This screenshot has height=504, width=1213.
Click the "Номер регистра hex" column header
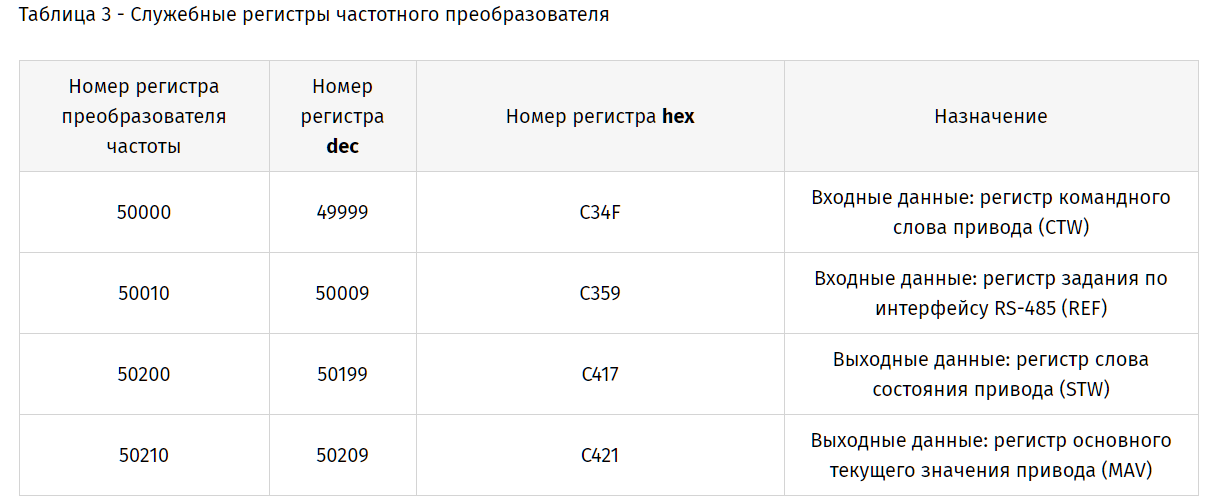tap(600, 116)
